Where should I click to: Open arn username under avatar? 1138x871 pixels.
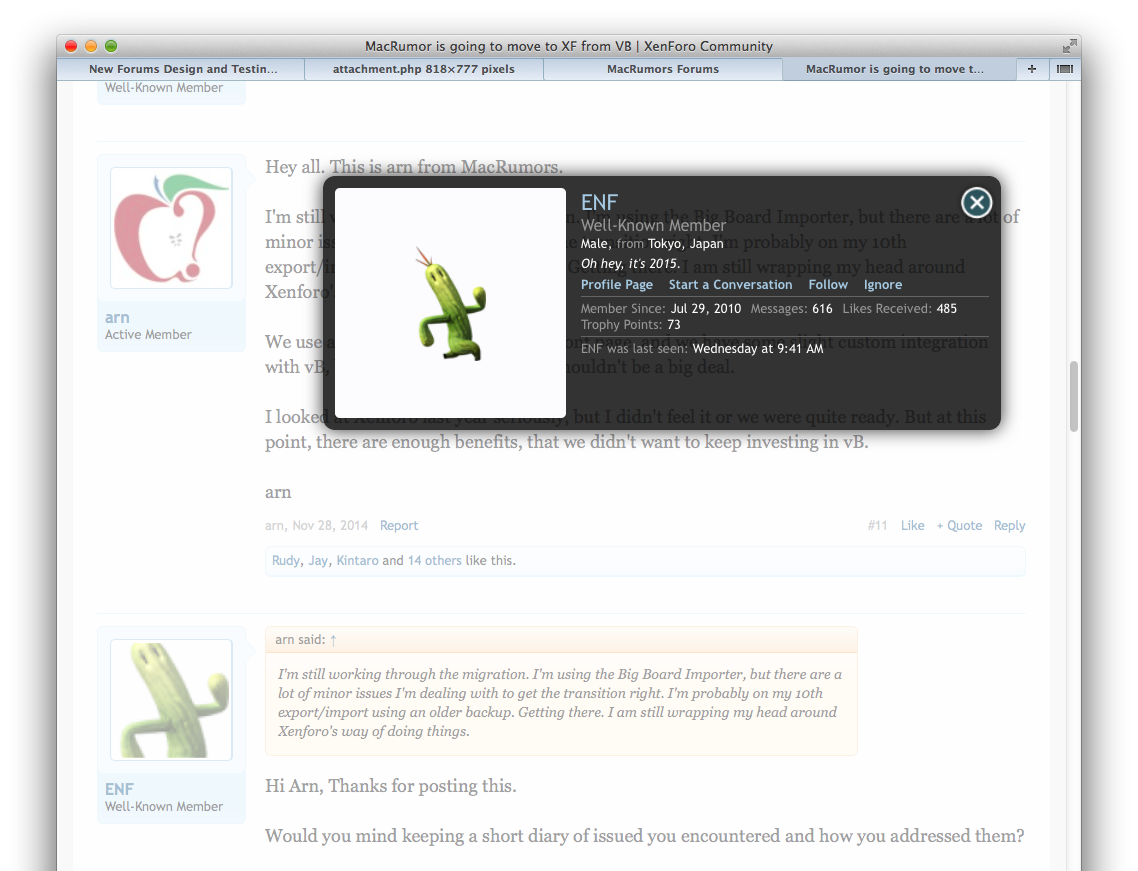click(117, 317)
